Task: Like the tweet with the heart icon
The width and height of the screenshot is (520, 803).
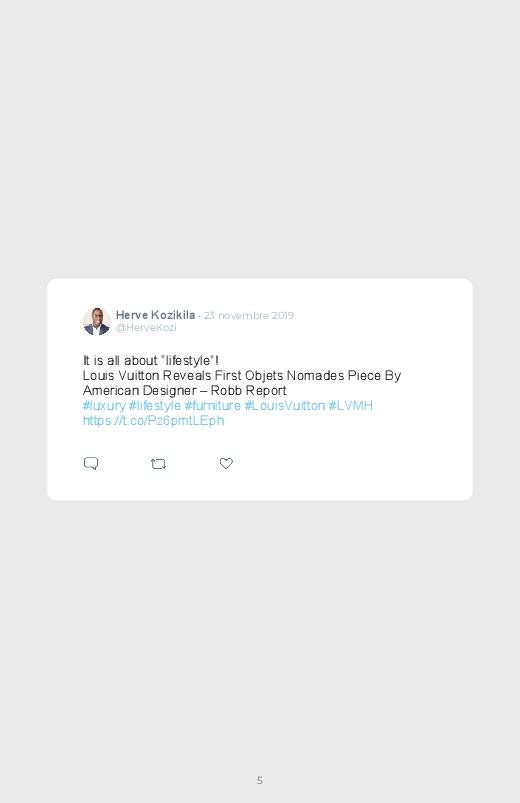Action: [226, 463]
